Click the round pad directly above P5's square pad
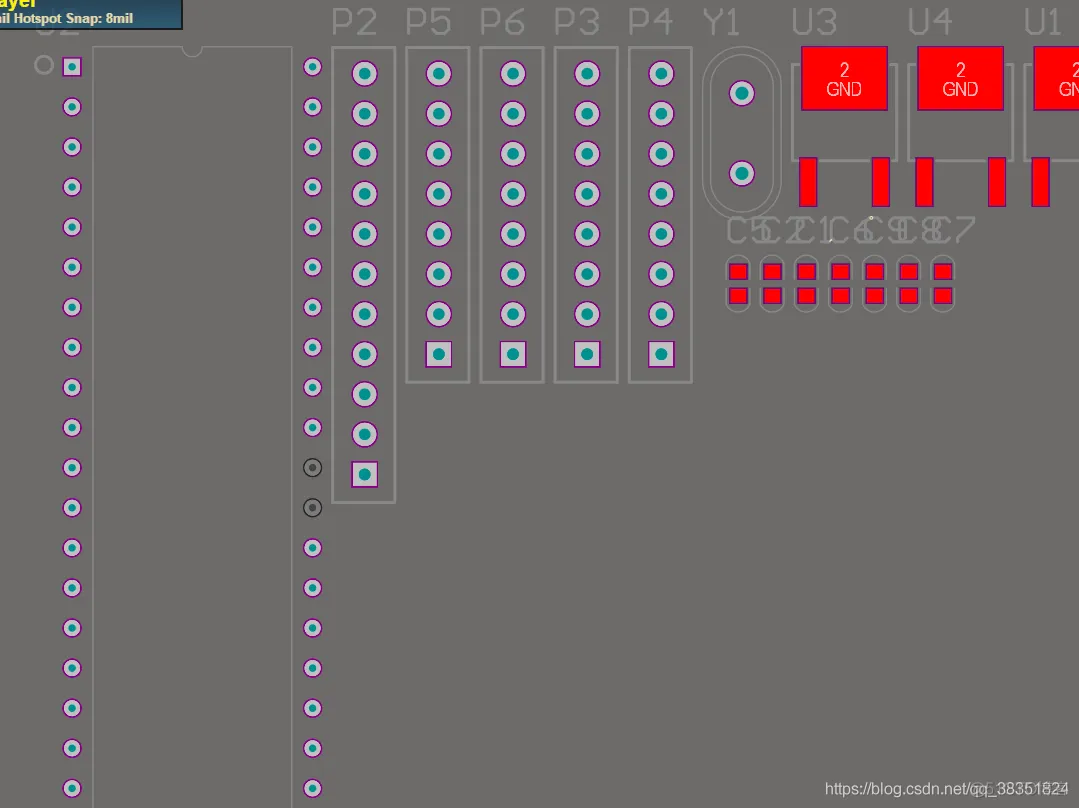 pos(438,315)
